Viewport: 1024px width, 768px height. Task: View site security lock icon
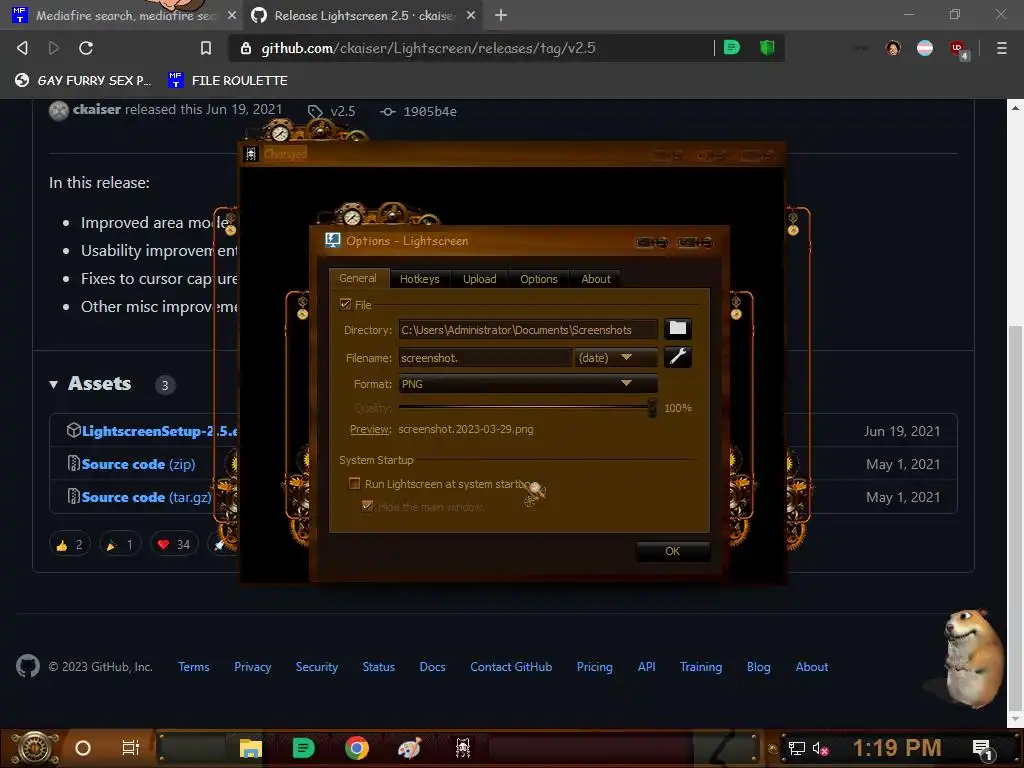click(246, 48)
